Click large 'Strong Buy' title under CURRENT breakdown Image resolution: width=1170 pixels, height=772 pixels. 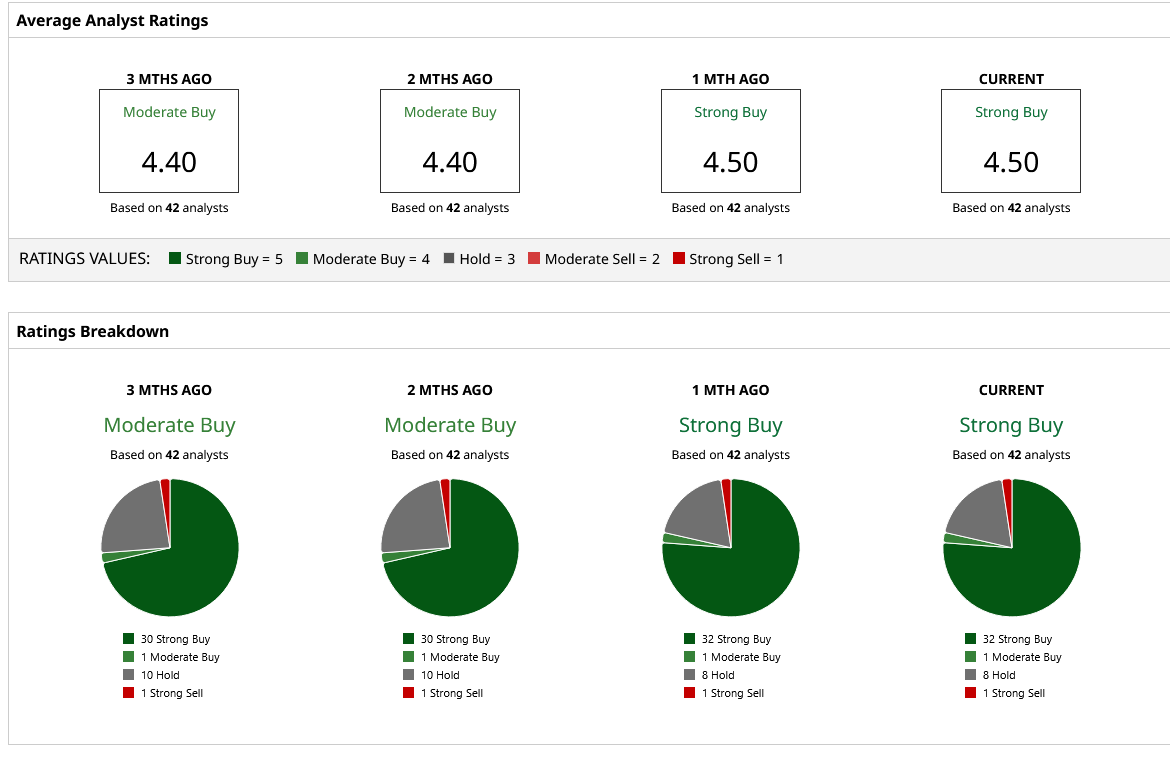coord(1011,425)
